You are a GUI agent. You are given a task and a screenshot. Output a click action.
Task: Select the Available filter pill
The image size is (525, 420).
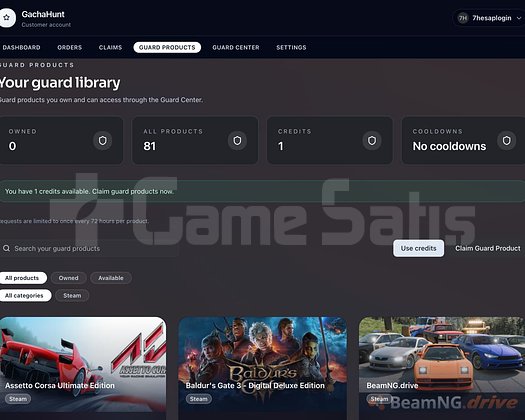pos(111,278)
